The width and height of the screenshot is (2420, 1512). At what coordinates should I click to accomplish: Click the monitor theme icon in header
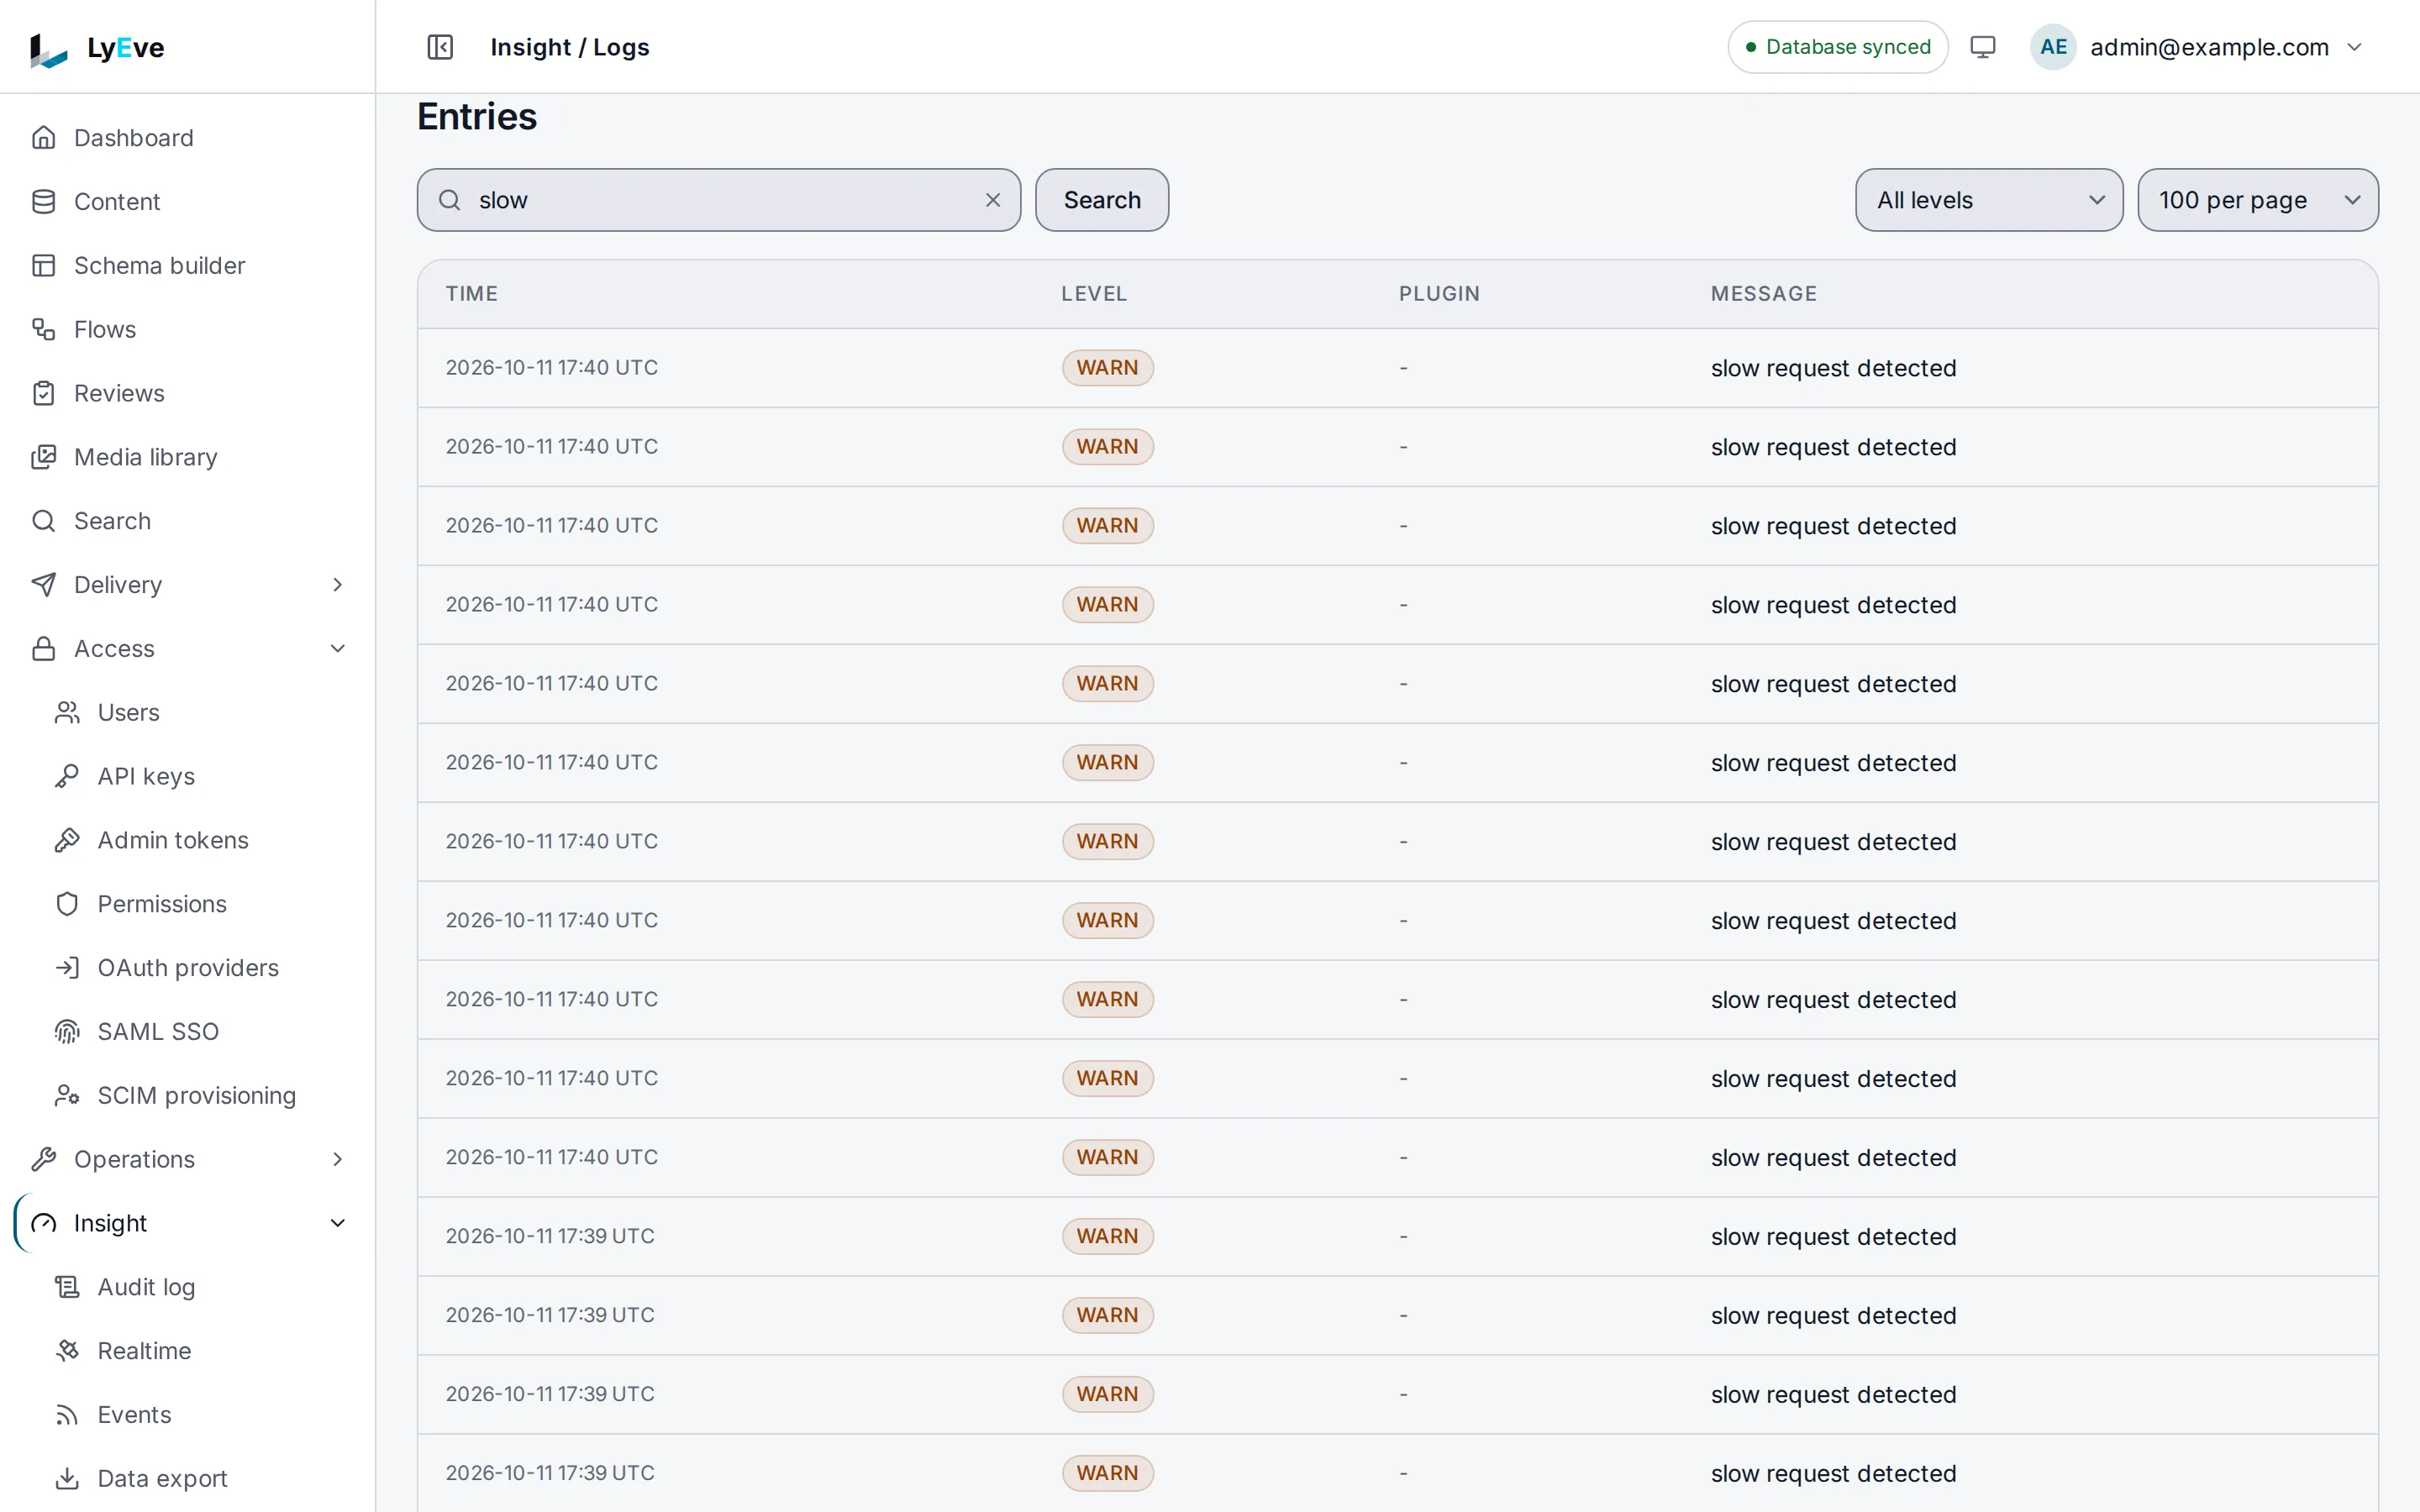coord(1982,47)
